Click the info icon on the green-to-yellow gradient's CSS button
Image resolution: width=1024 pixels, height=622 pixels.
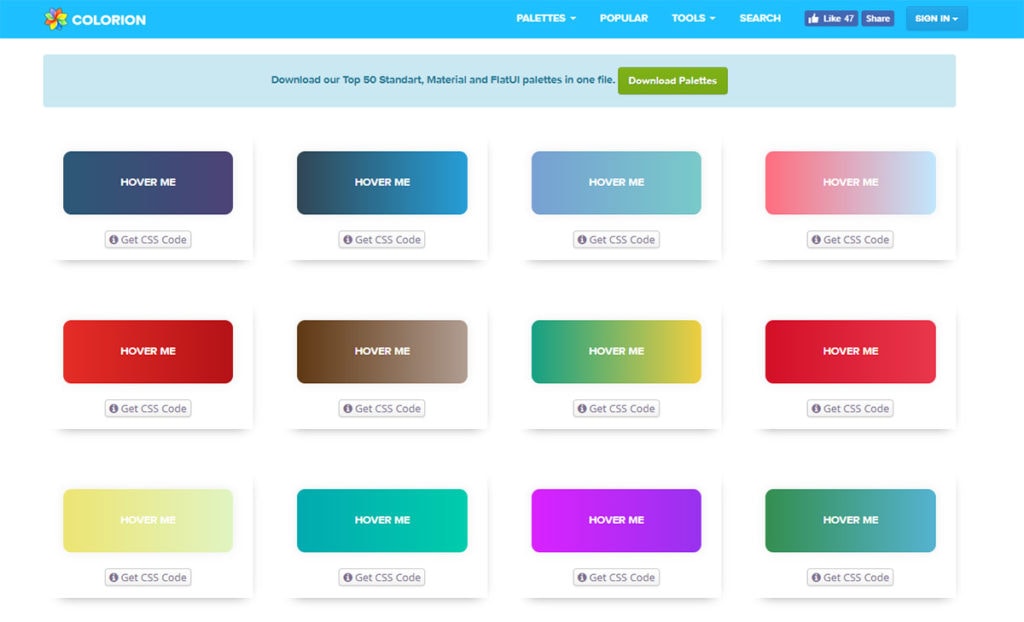[x=582, y=408]
